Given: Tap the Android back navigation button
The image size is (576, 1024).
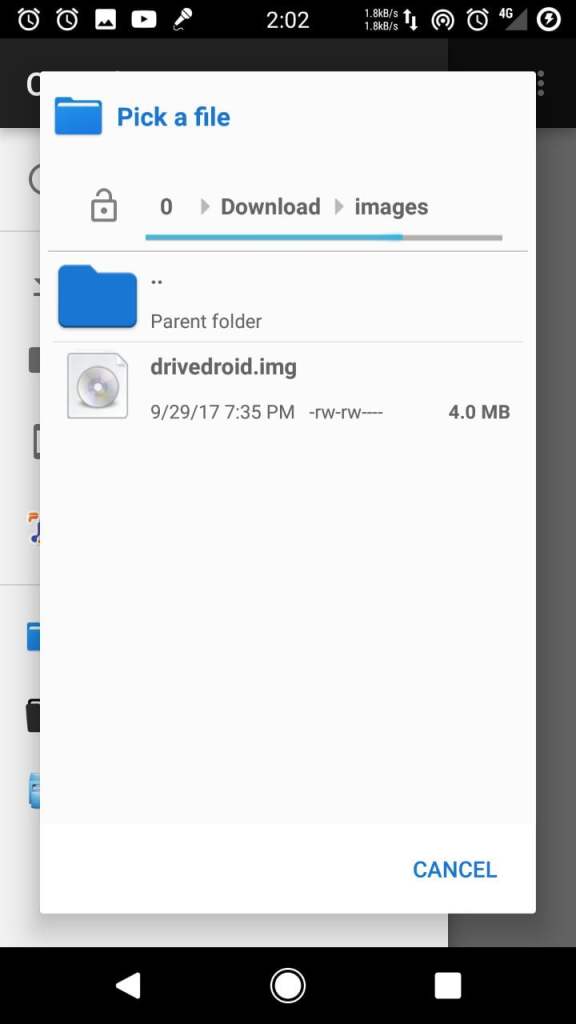Looking at the screenshot, I should (128, 985).
